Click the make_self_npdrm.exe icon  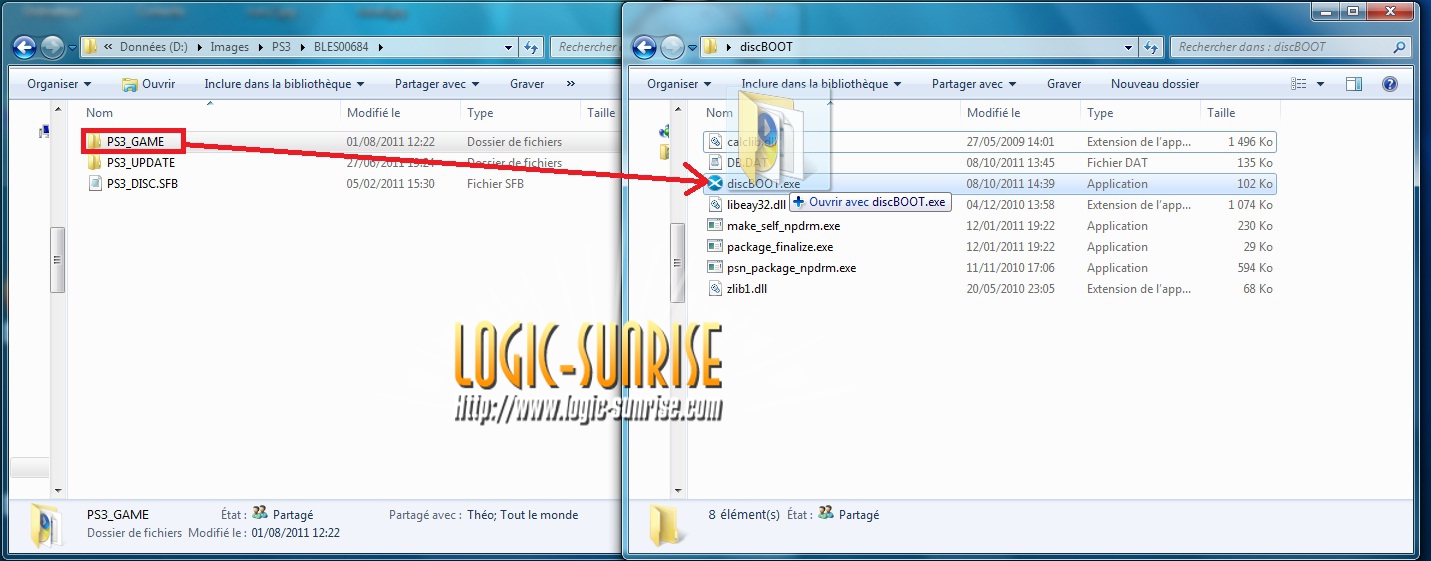point(715,226)
